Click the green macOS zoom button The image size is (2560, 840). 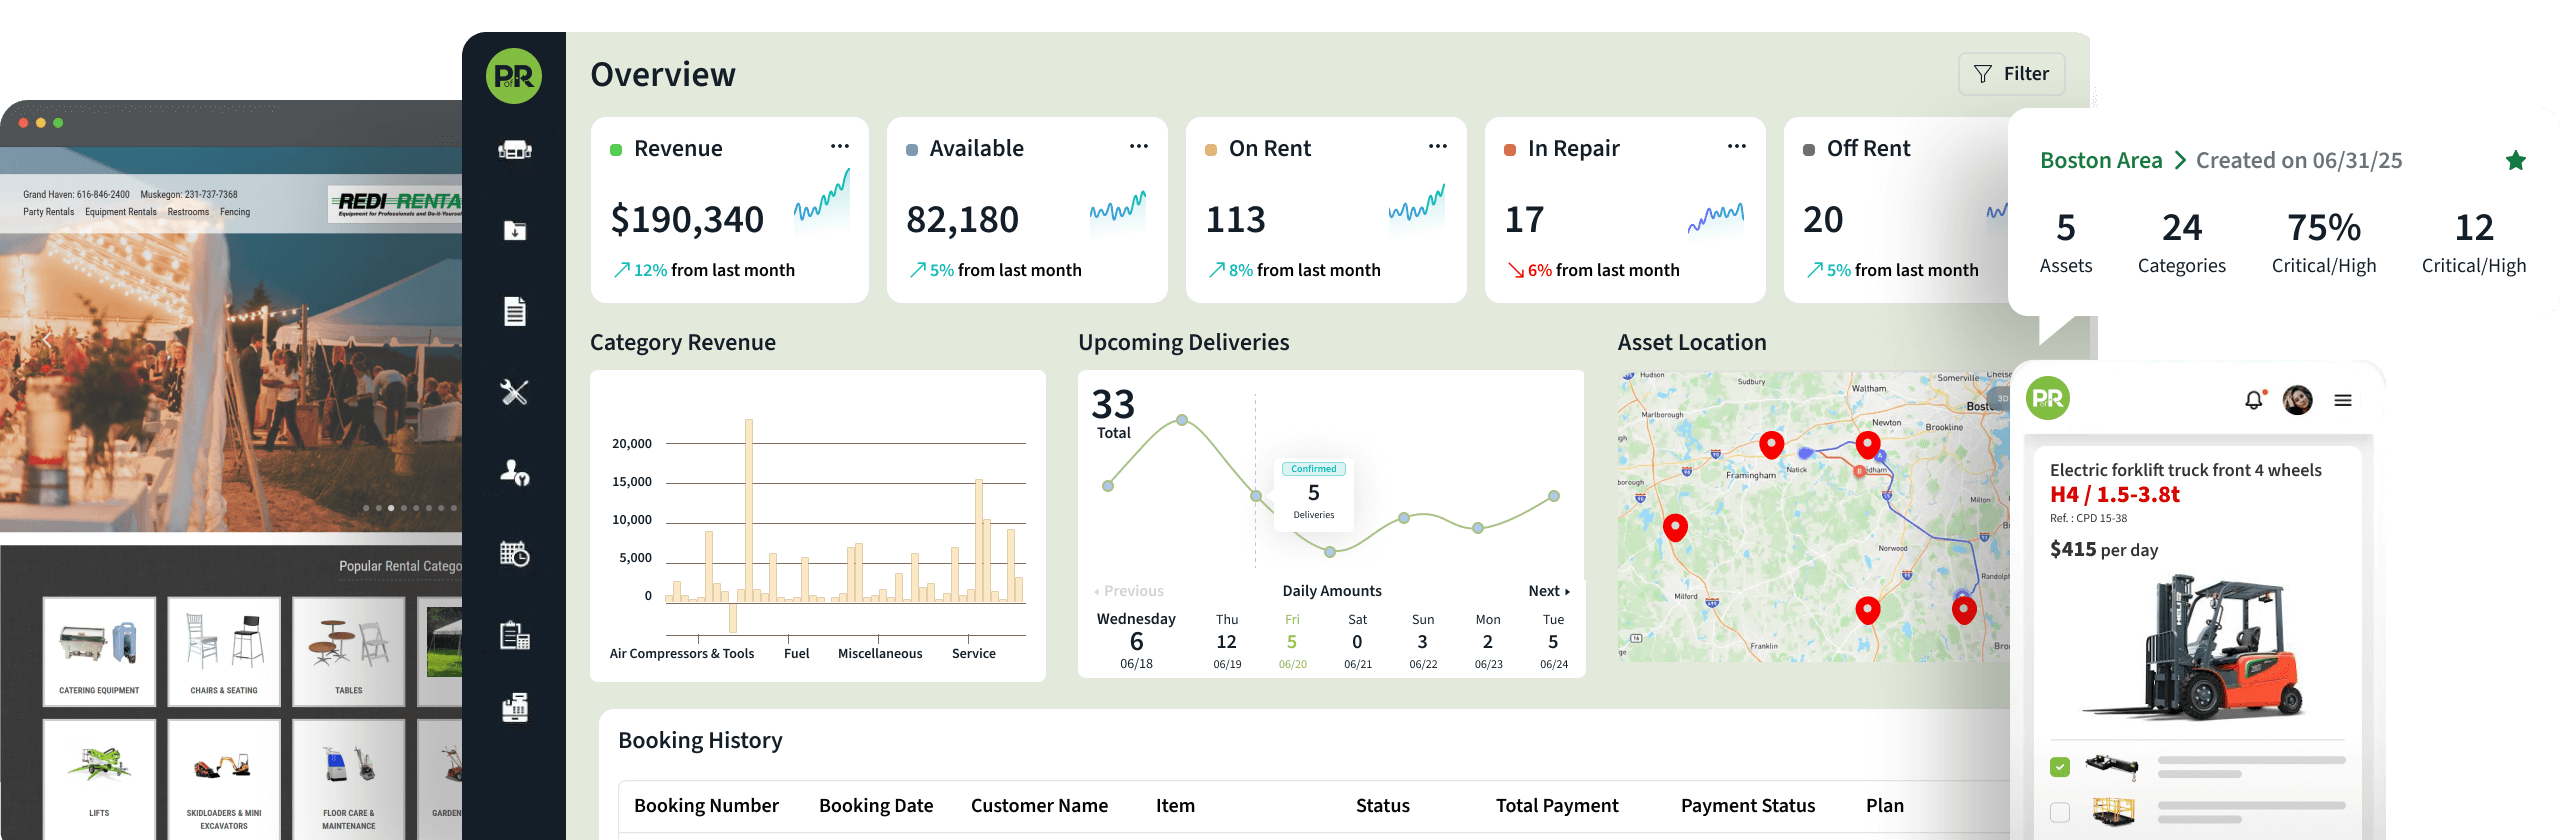click(58, 123)
